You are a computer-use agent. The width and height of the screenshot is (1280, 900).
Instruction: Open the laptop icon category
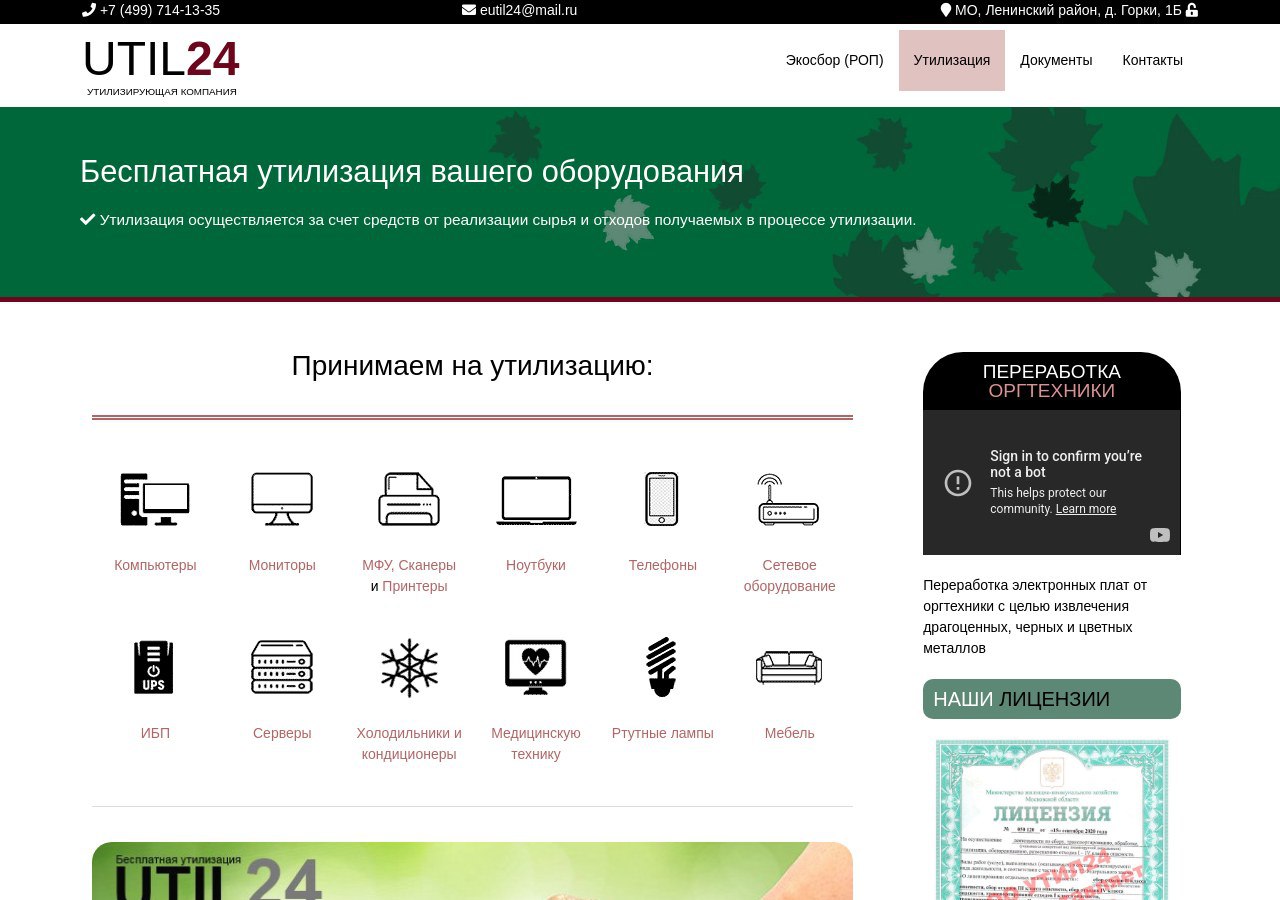click(536, 499)
